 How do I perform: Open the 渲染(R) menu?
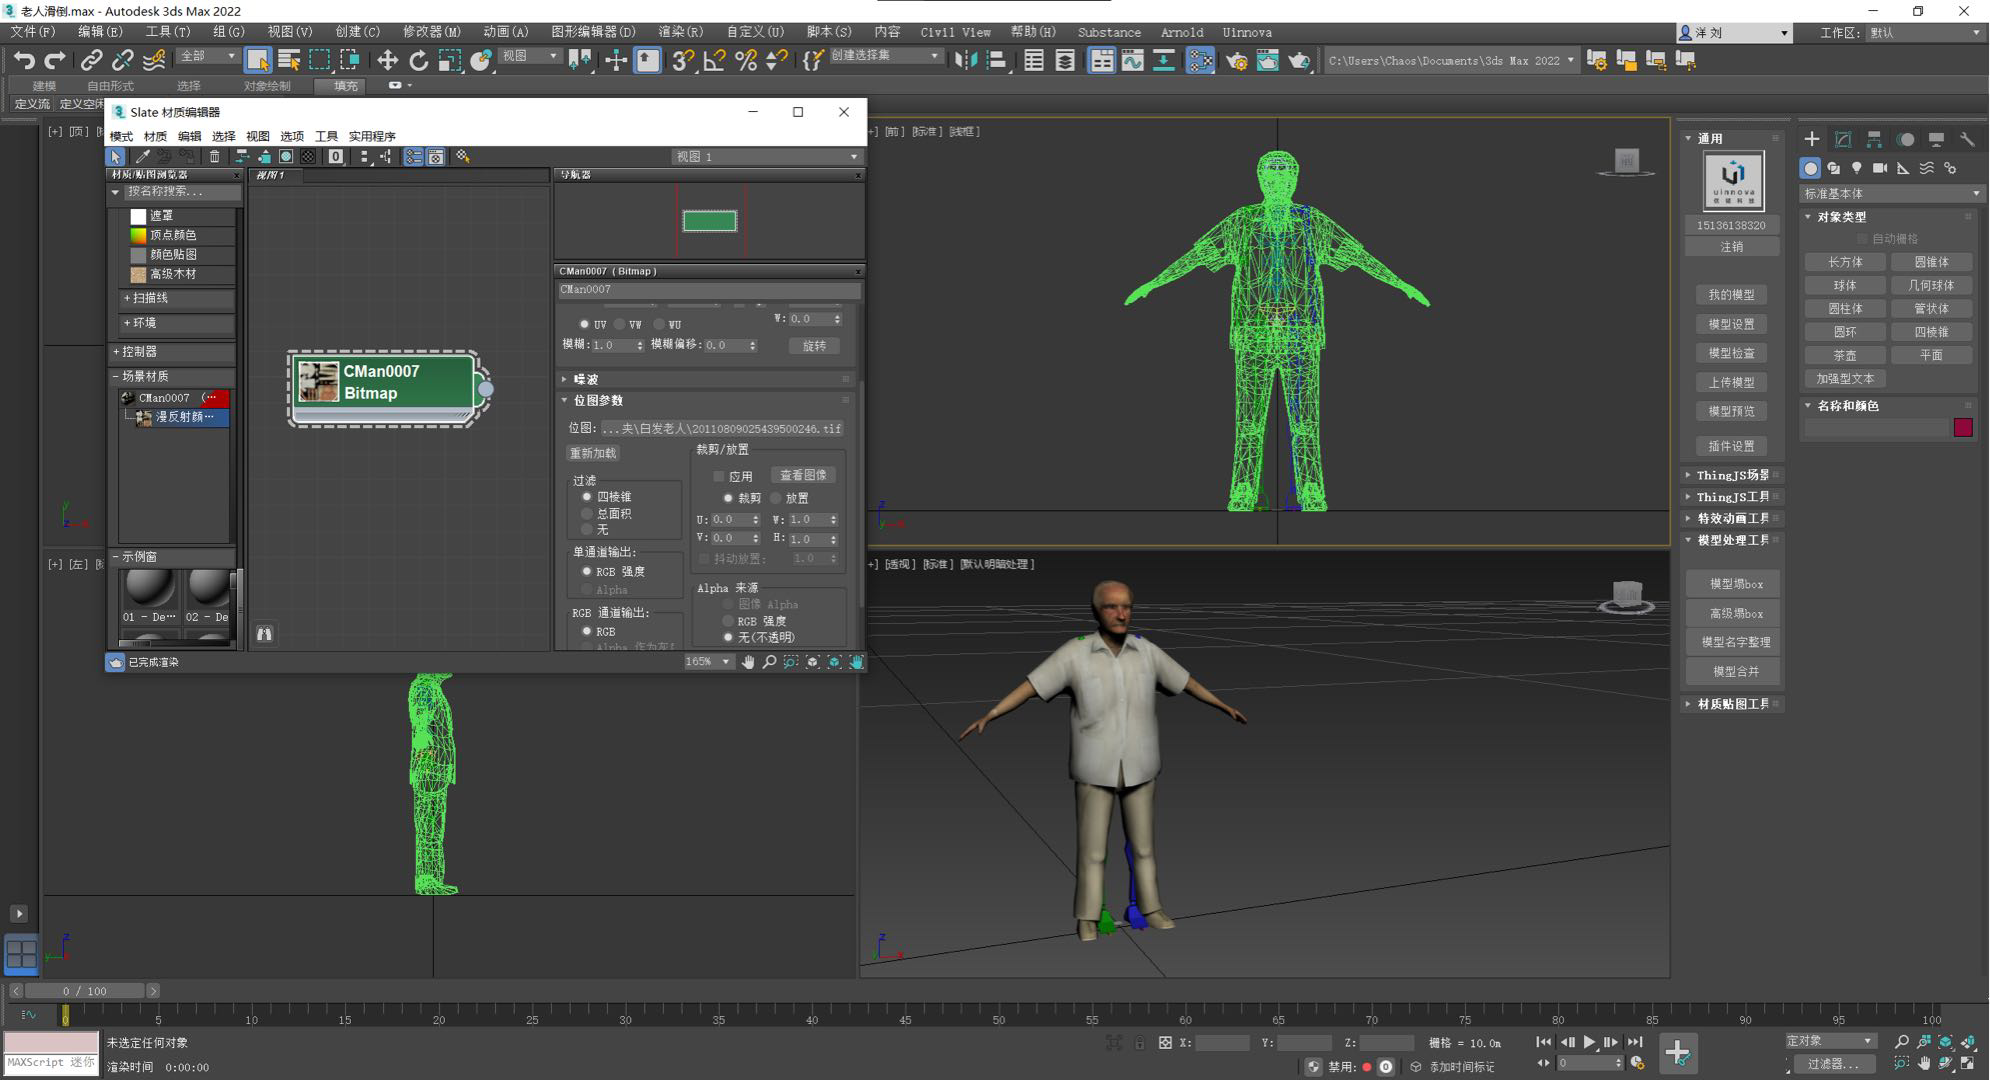coord(680,32)
